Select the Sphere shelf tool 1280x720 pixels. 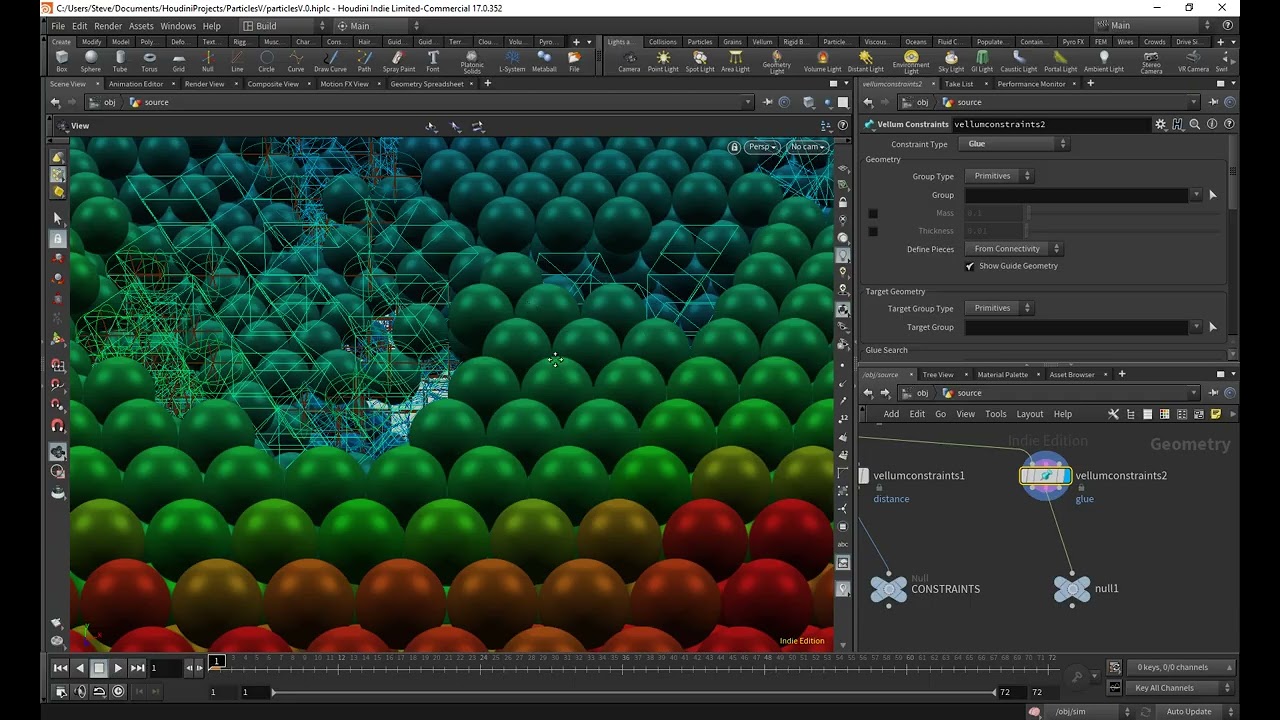(x=91, y=62)
